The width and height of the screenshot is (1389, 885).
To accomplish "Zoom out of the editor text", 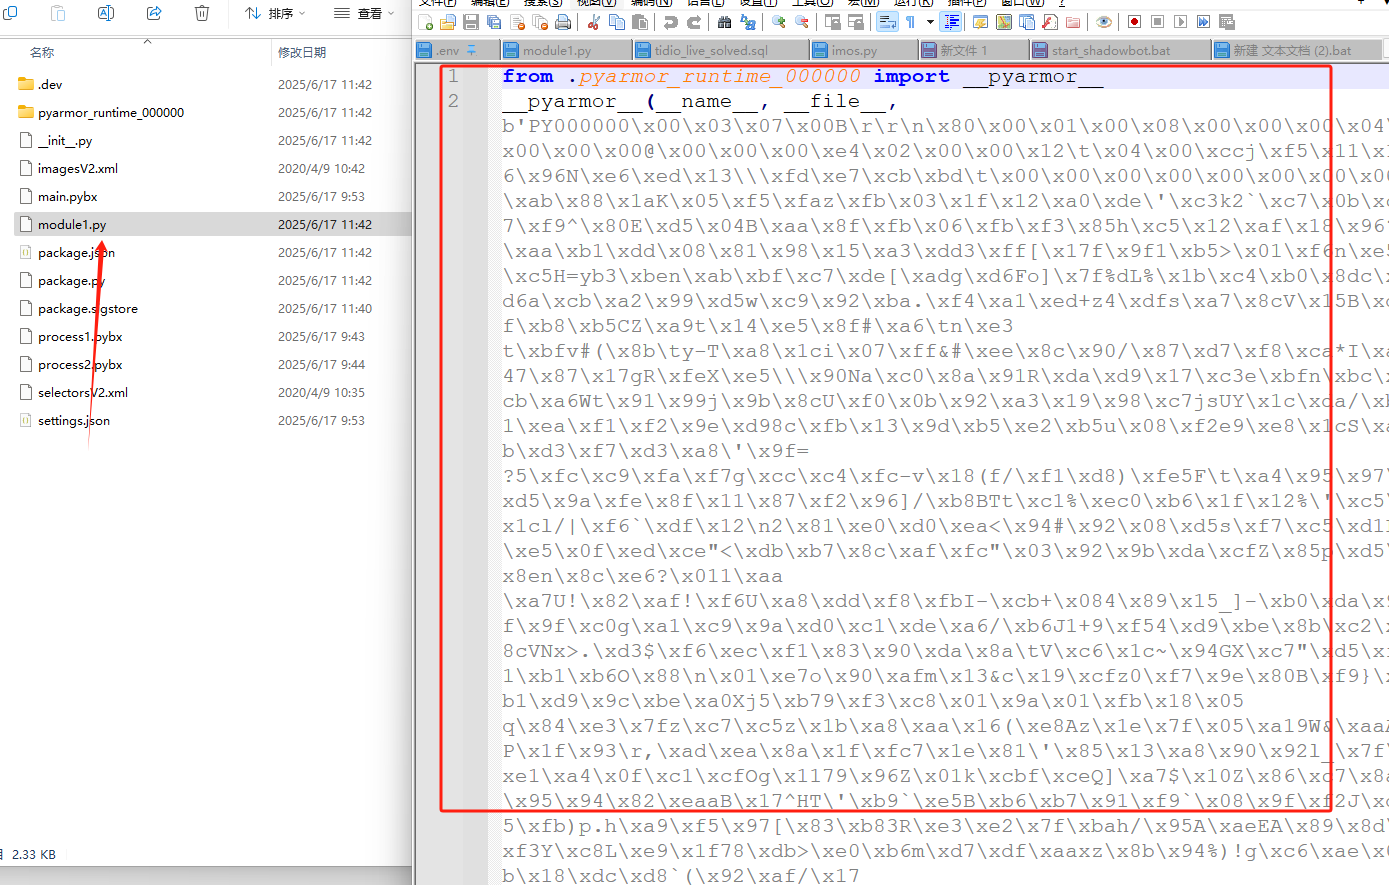I will [x=802, y=22].
